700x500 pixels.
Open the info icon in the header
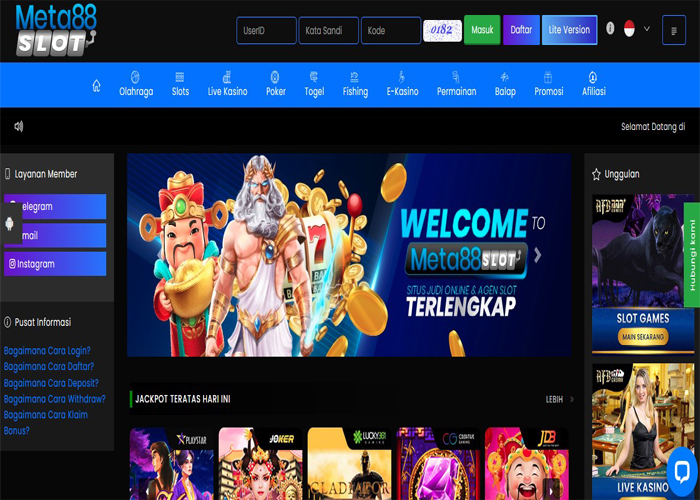pos(610,28)
